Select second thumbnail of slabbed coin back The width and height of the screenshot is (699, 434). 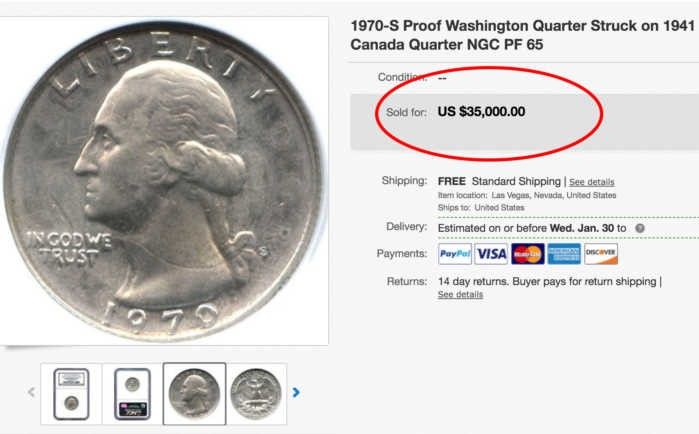click(132, 394)
